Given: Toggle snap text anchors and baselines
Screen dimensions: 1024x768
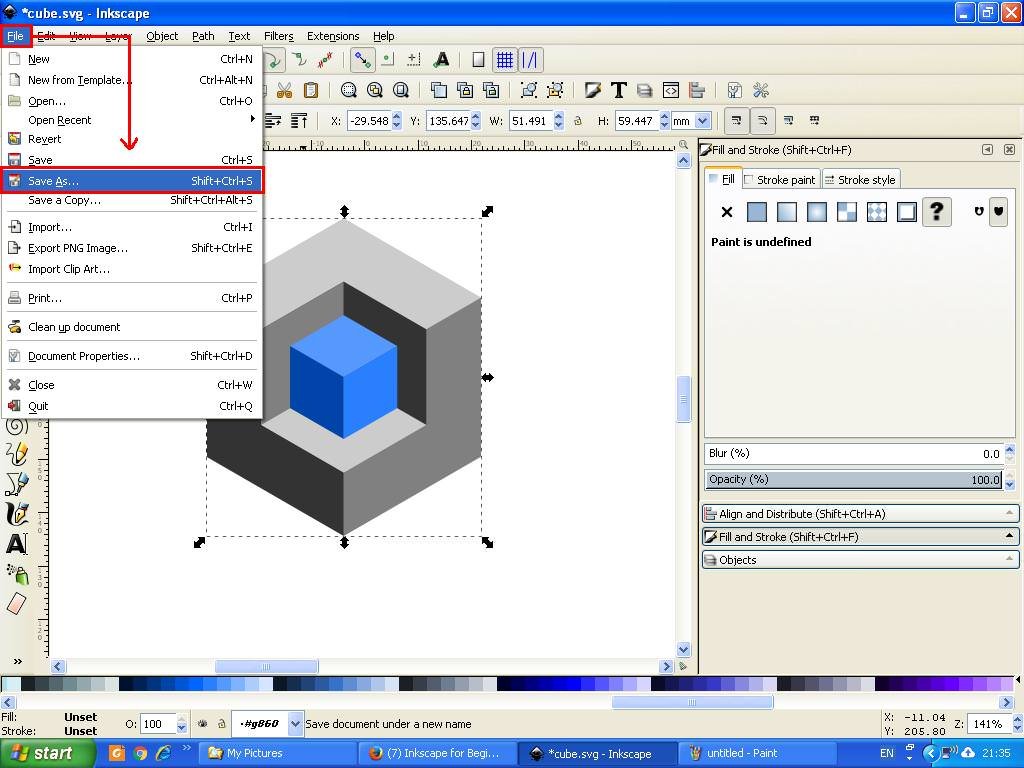Looking at the screenshot, I should (x=441, y=60).
